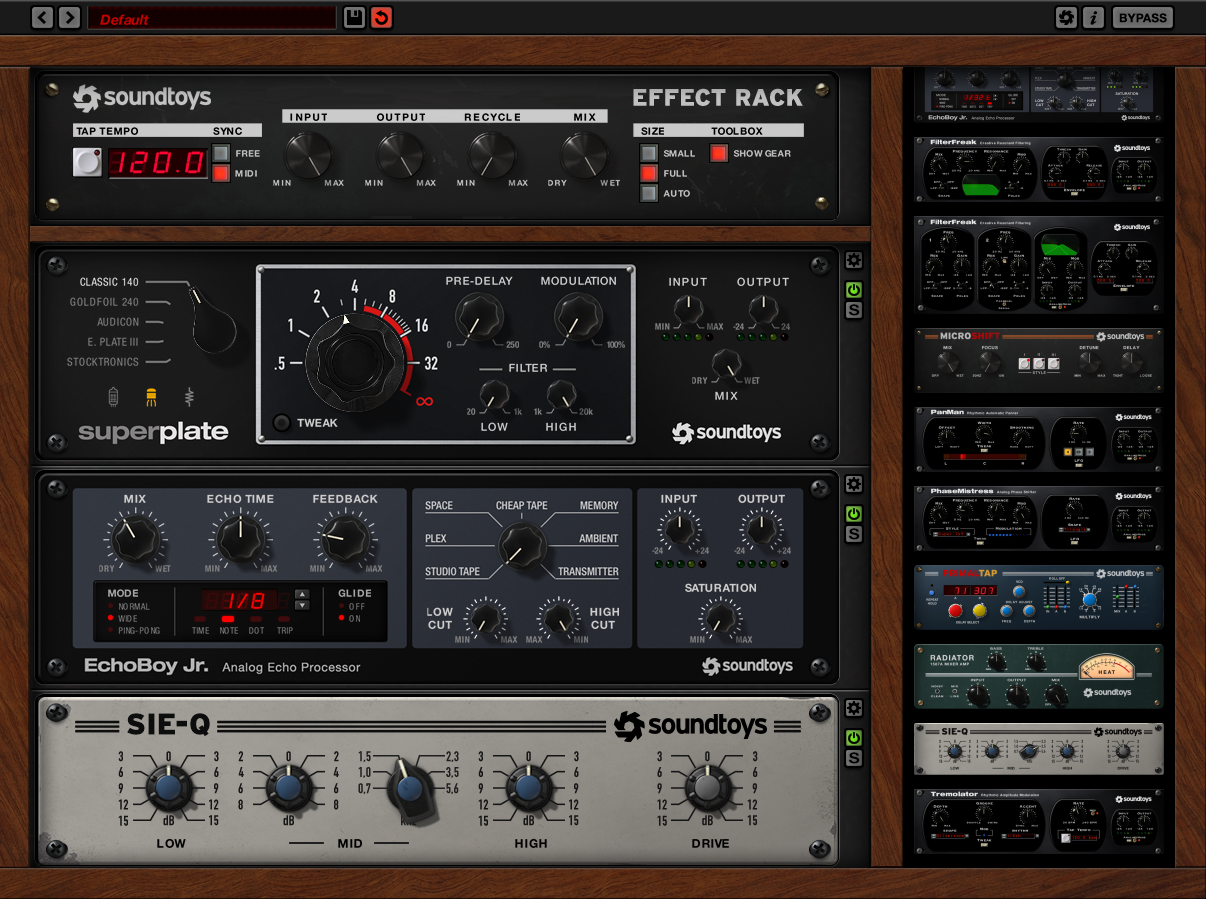Open Soundtoys logo settings icon in top bar

tap(1066, 17)
